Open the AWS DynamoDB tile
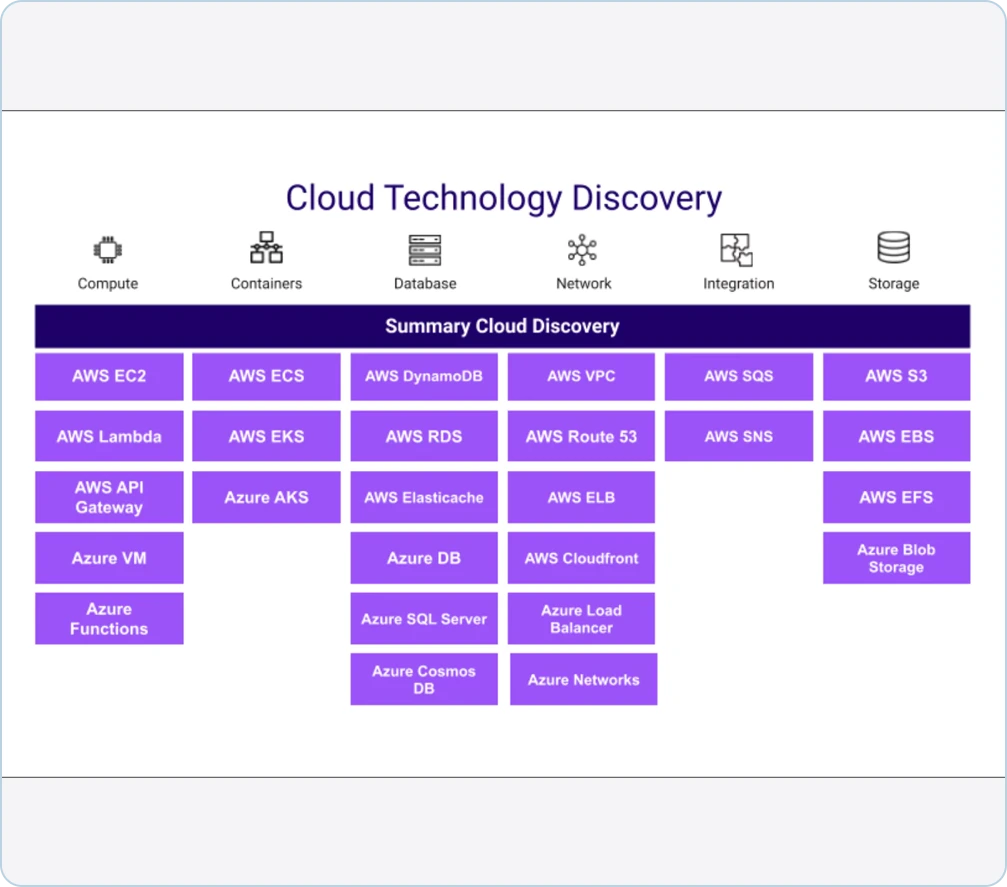The width and height of the screenshot is (1007, 887). coord(424,376)
